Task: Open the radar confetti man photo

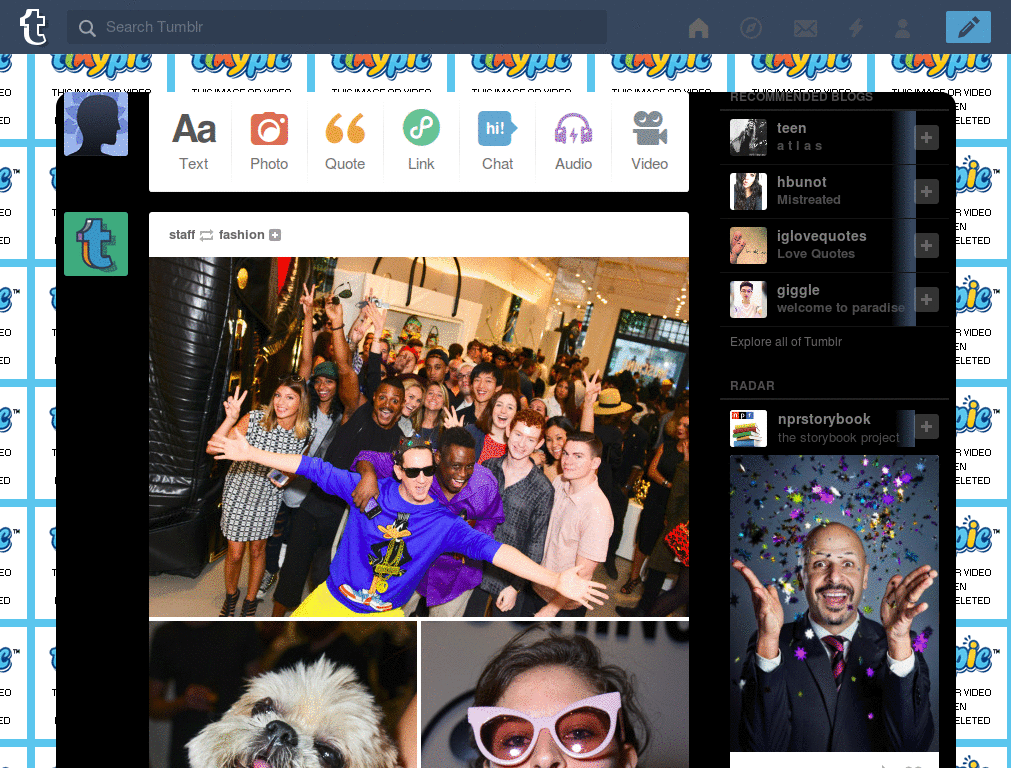Action: pyautogui.click(x=834, y=603)
